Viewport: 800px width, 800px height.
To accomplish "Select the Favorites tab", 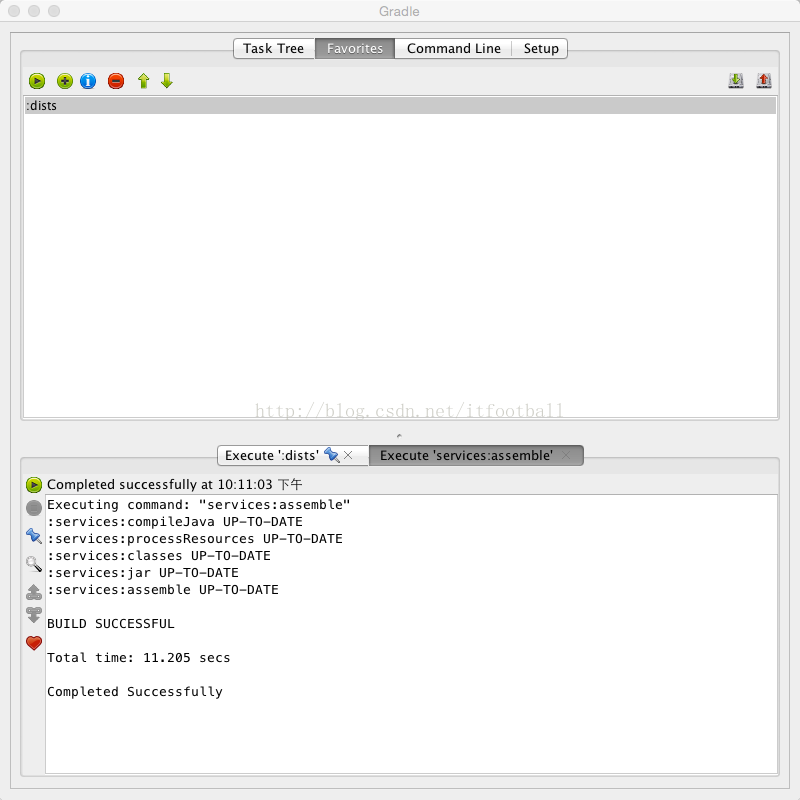I will tap(355, 48).
